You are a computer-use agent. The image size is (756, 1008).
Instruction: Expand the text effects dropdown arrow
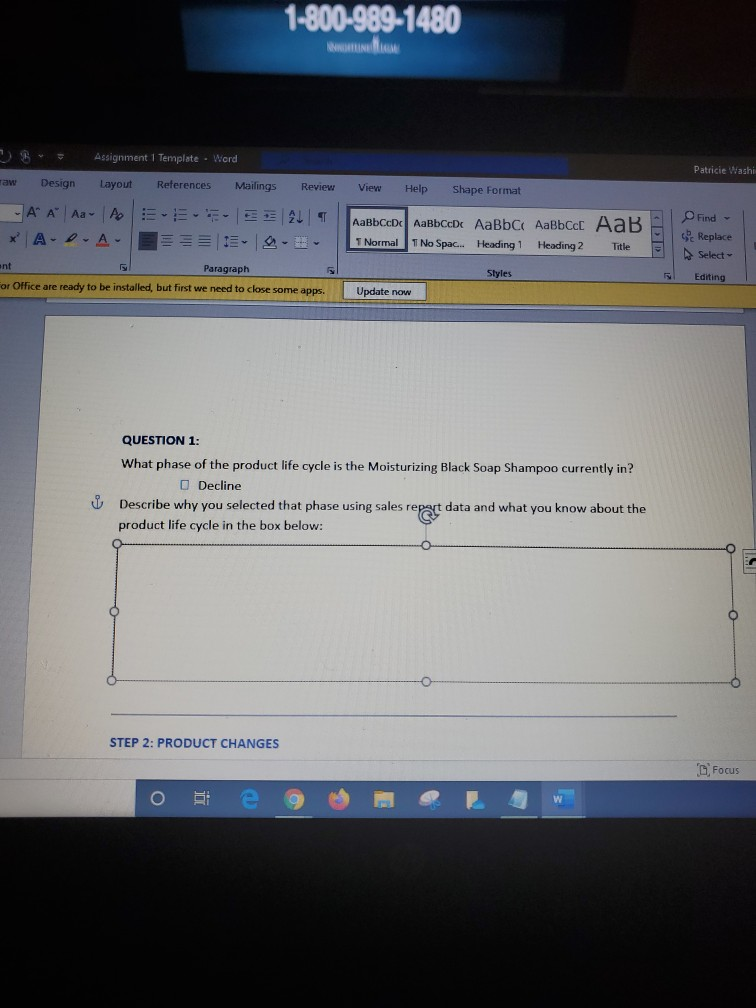(53, 240)
